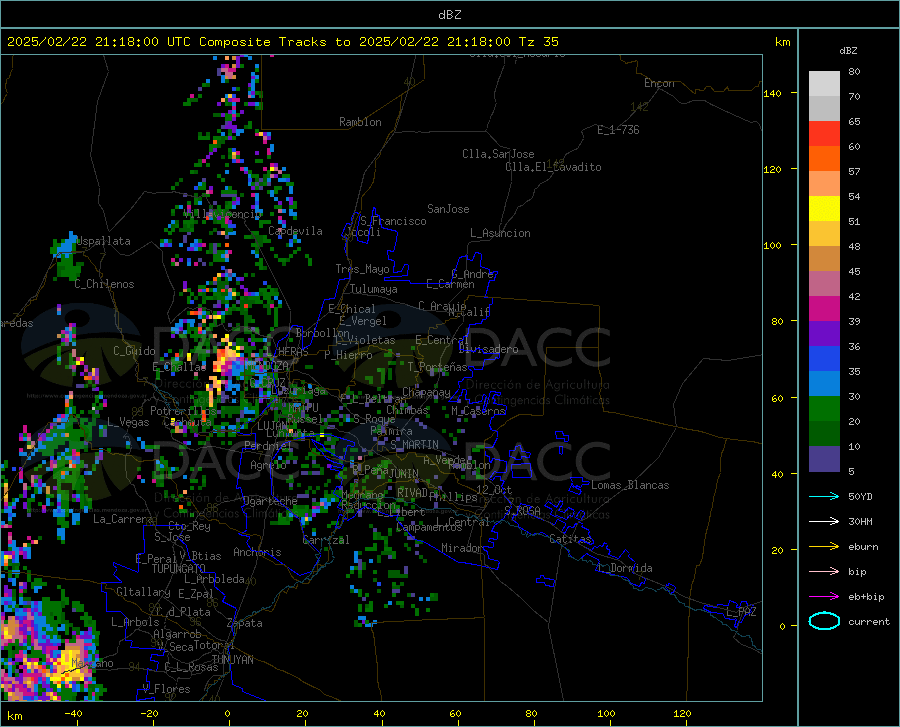The height and width of the screenshot is (727, 900).
Task: Click the 'Encon' map label
Action: tap(659, 83)
